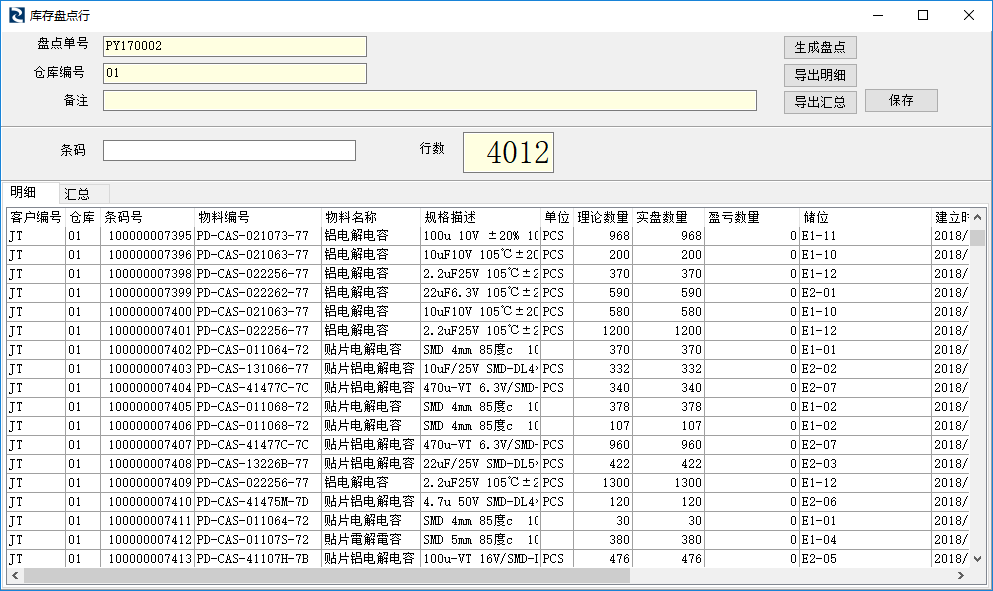The image size is (993, 591).
Task: Click into the 备注 remarks field
Action: (x=429, y=100)
